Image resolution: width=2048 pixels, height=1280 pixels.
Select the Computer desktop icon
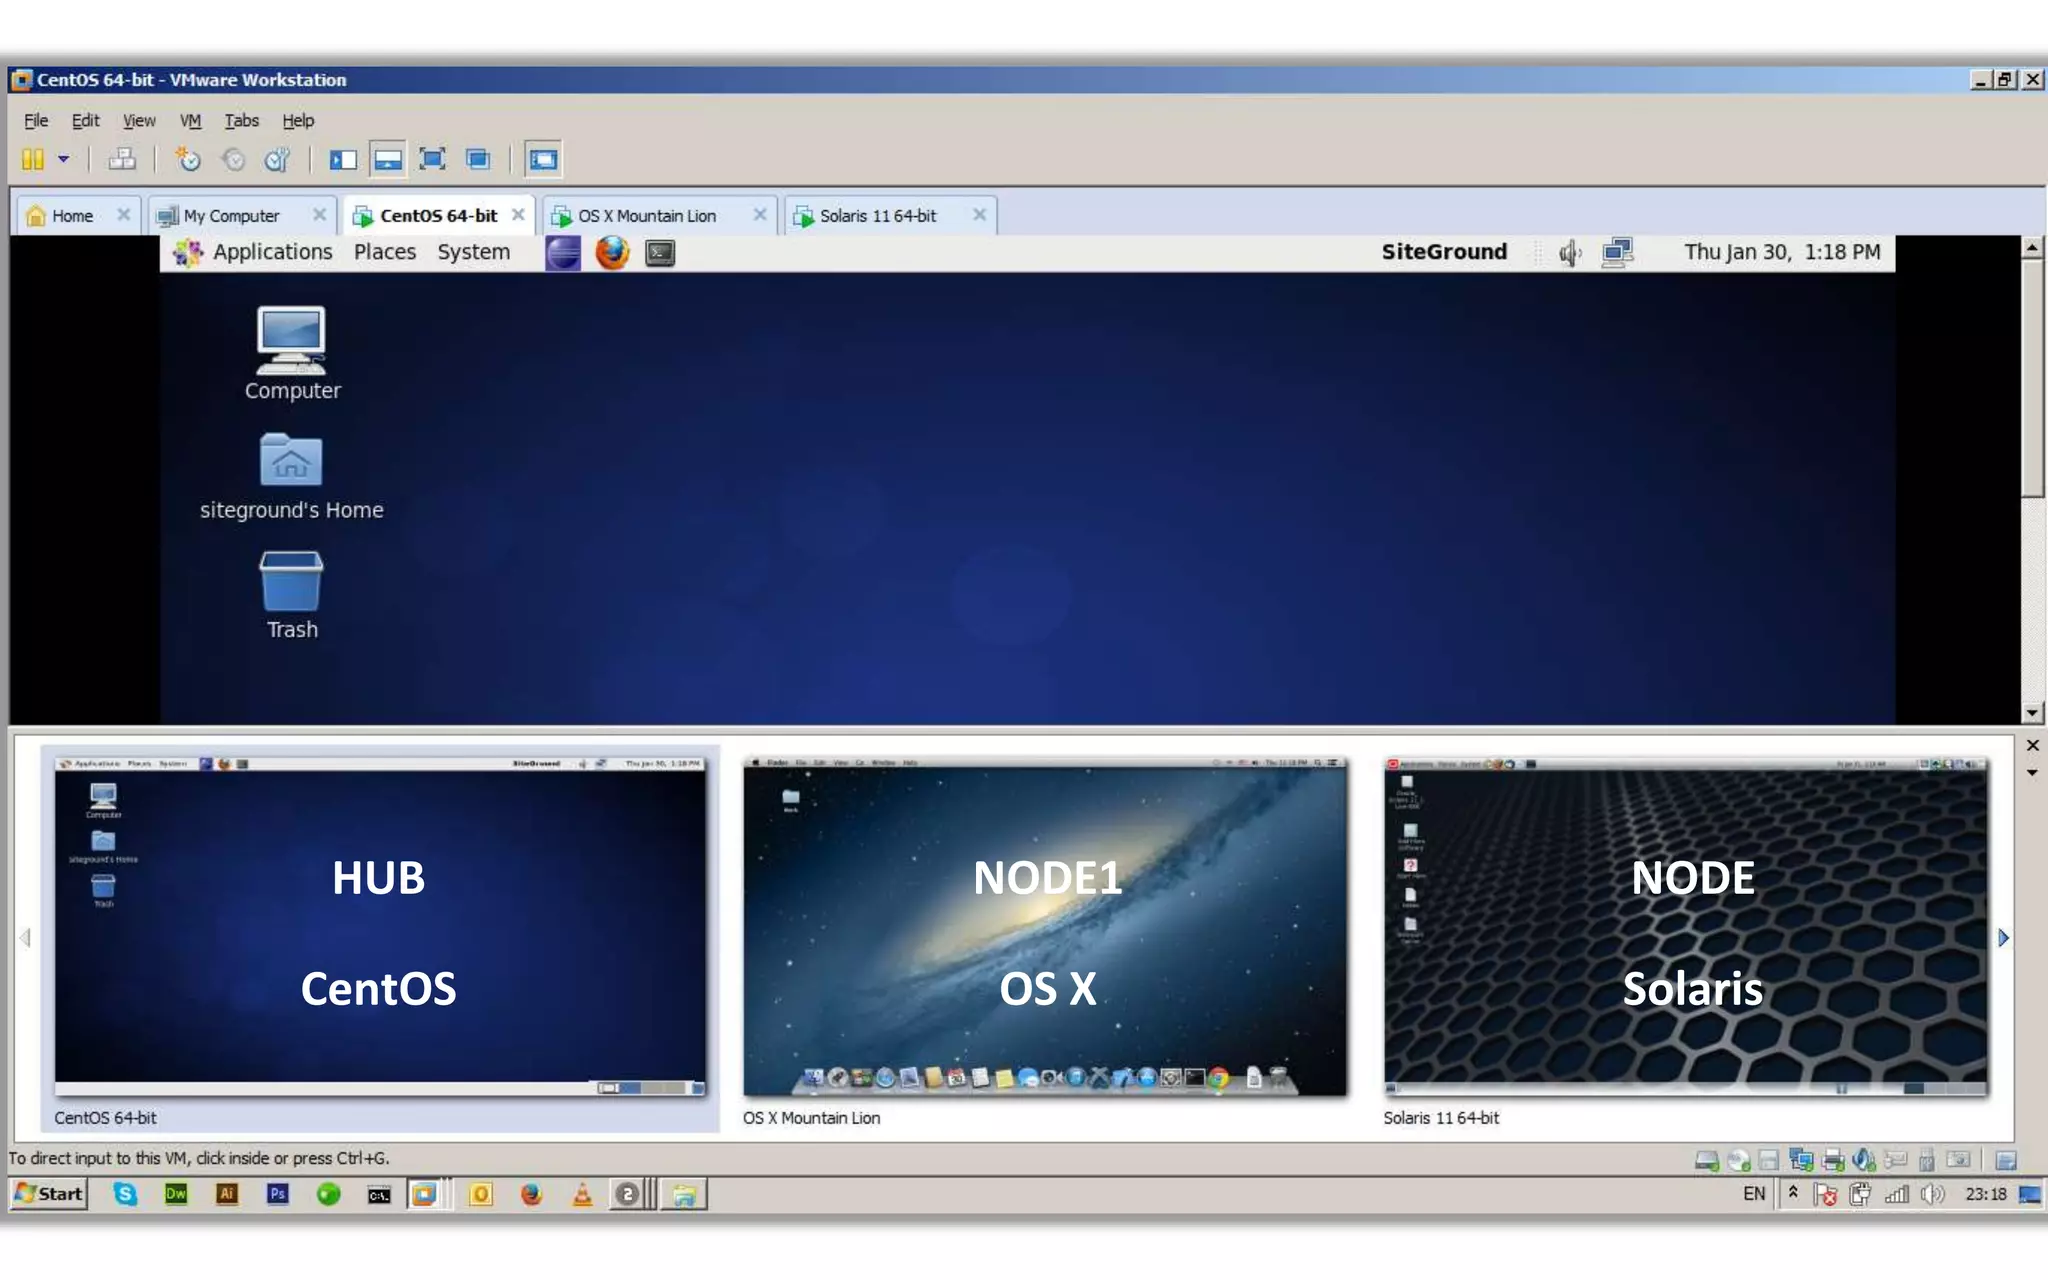pyautogui.click(x=292, y=353)
